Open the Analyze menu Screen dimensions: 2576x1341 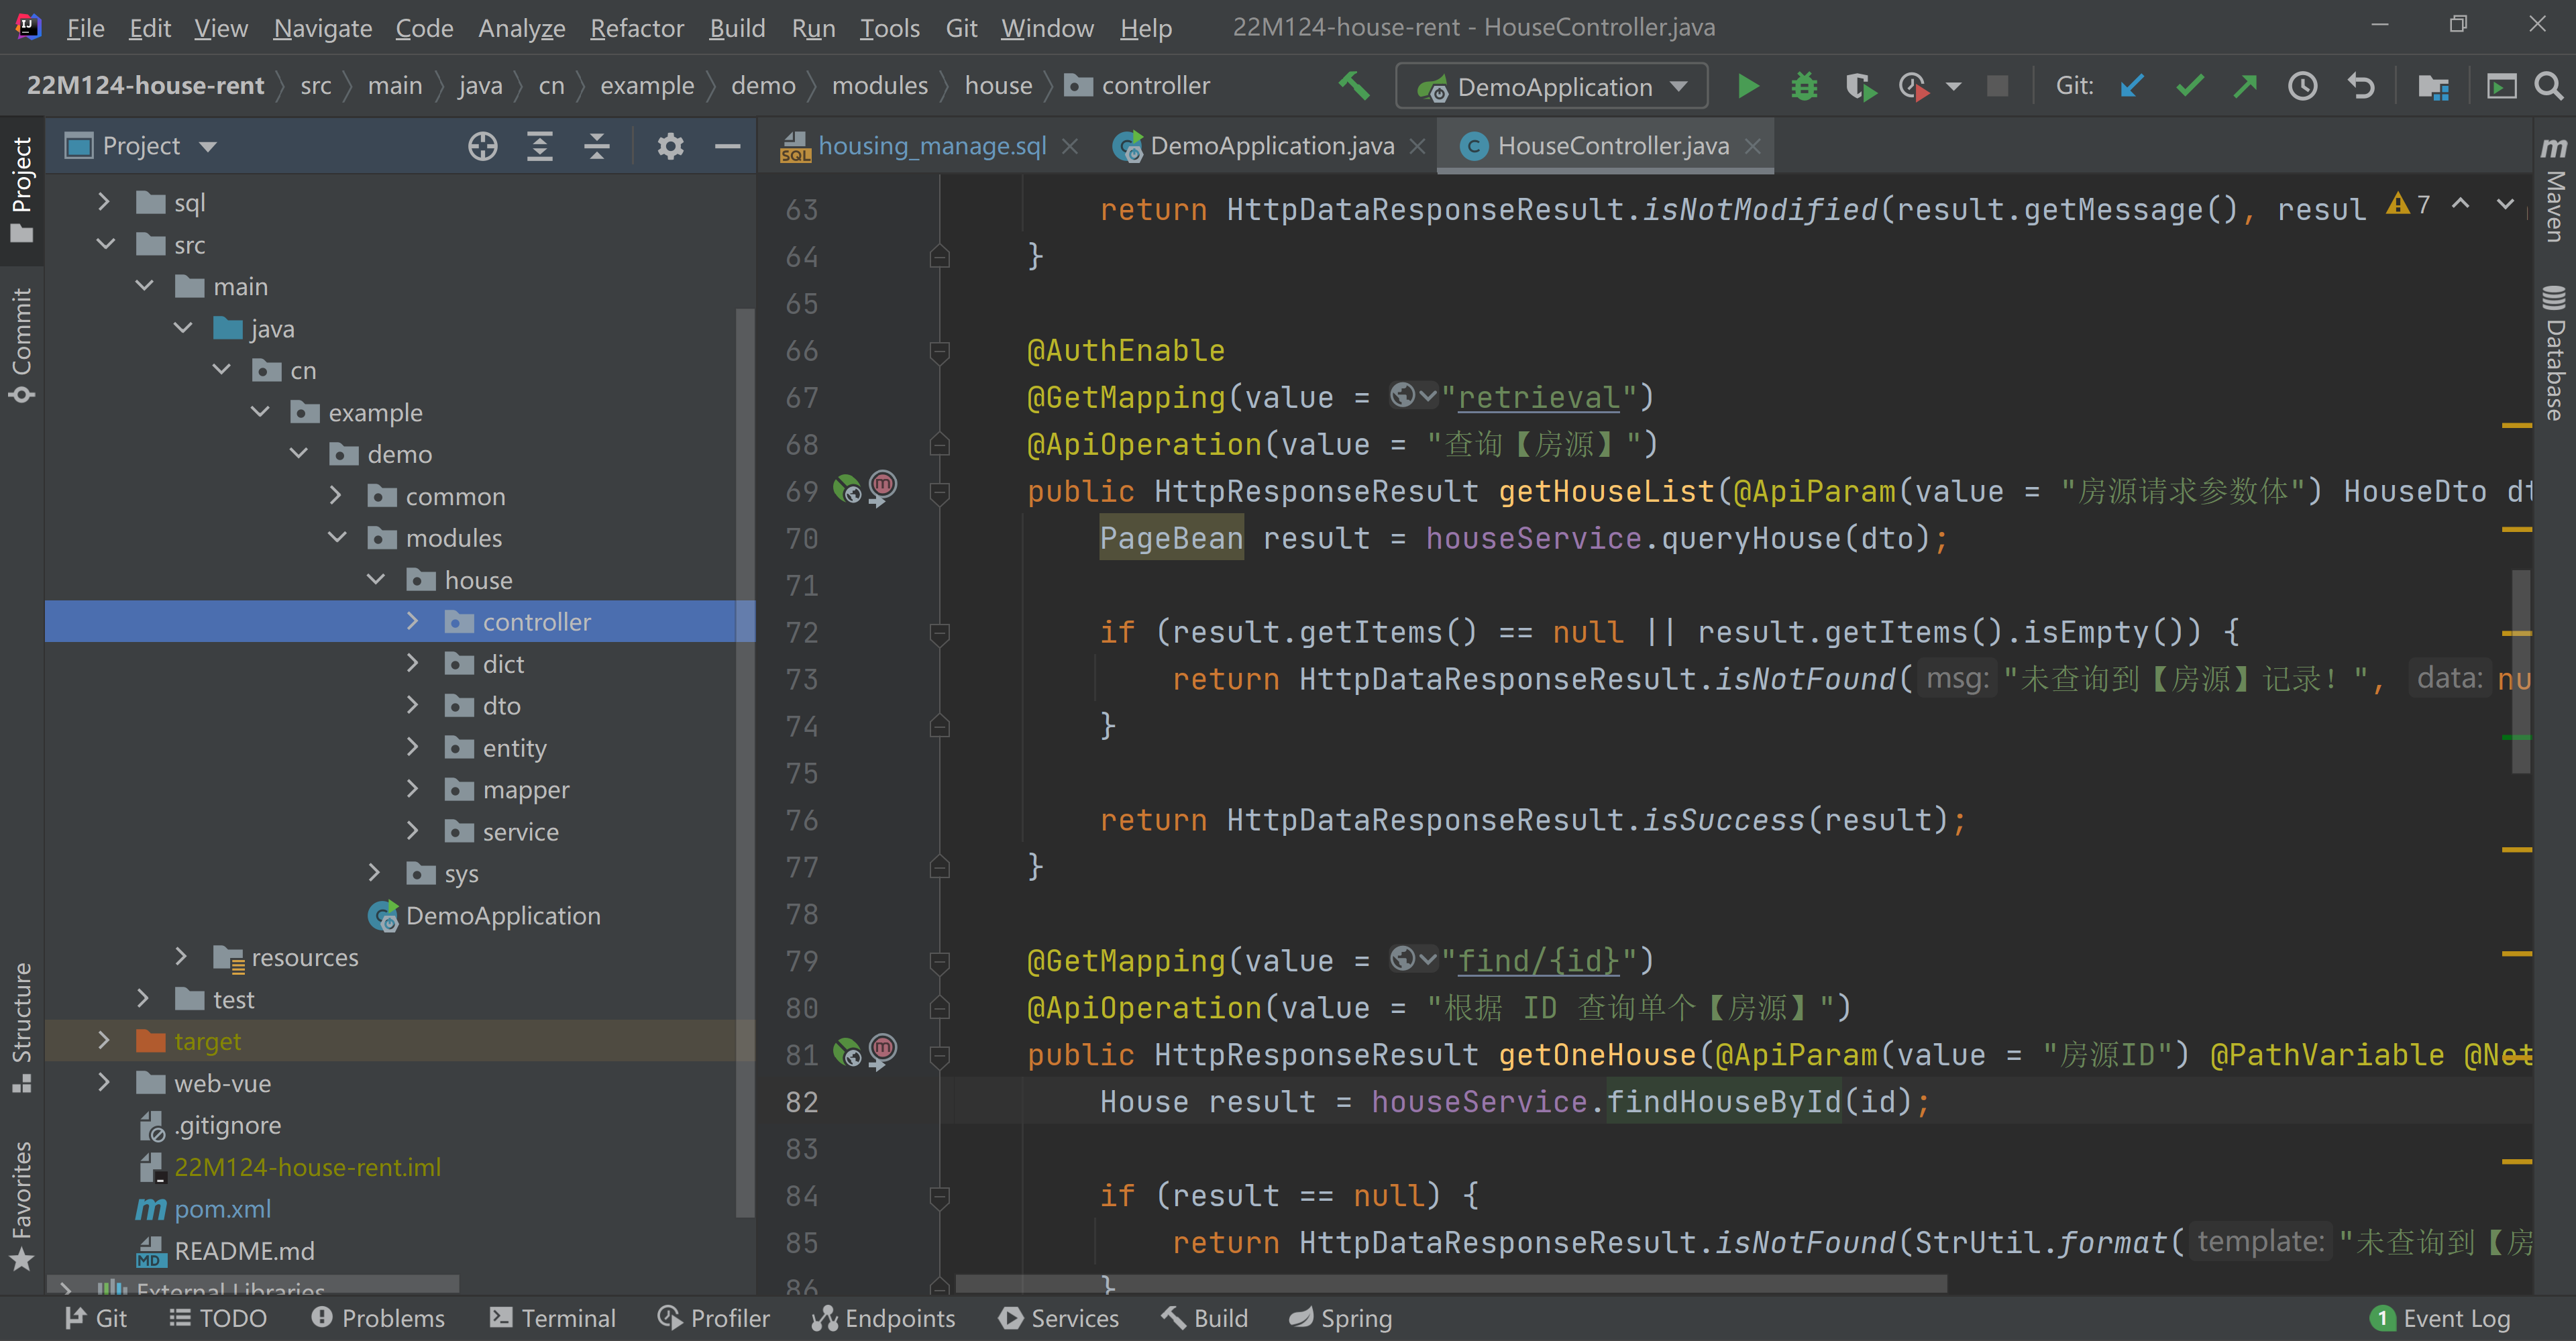[x=521, y=28]
